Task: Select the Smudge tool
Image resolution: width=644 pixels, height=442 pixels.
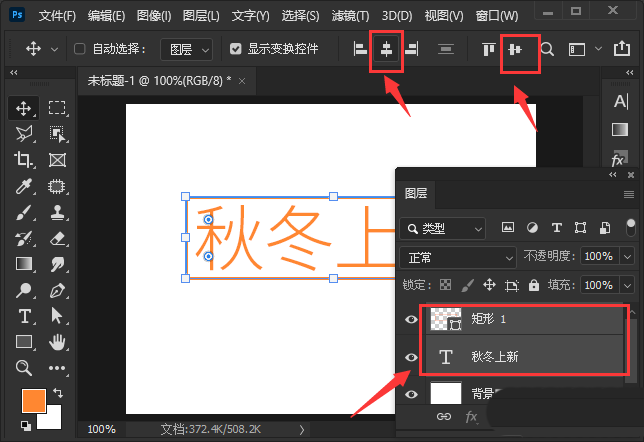Action: click(x=58, y=265)
